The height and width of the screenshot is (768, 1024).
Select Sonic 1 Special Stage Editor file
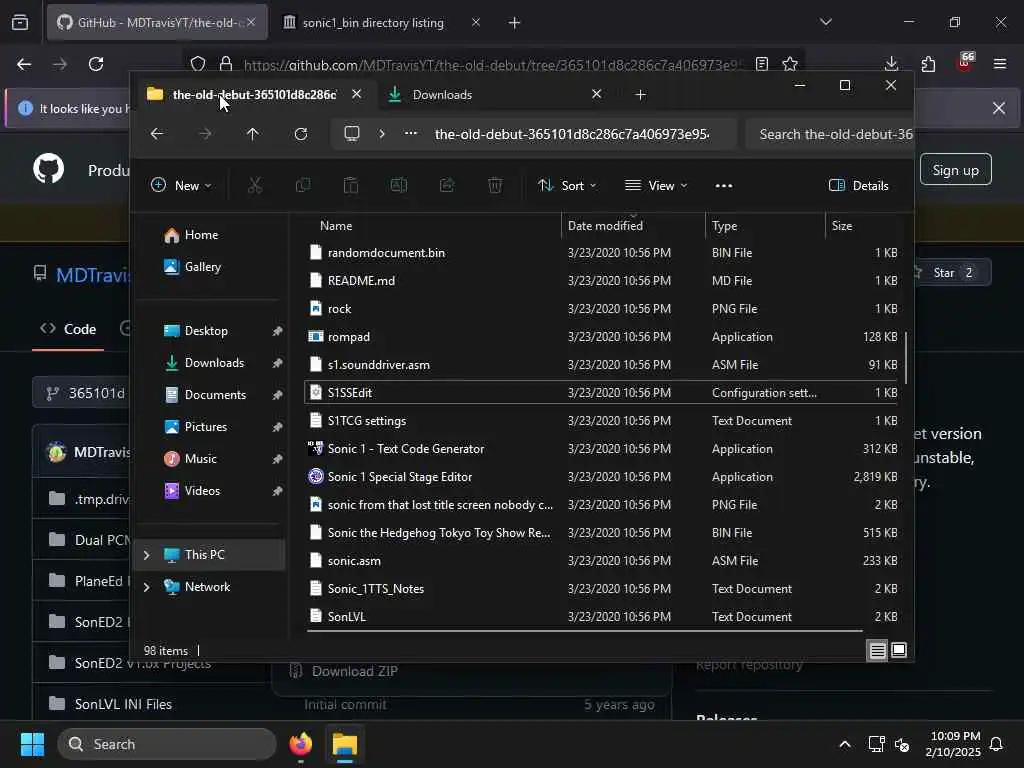point(601,477)
